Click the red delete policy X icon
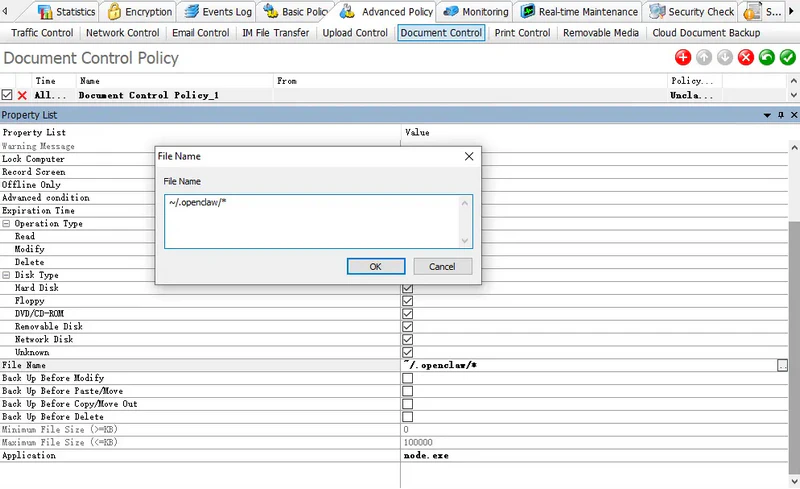The height and width of the screenshot is (489, 800). [x=745, y=58]
